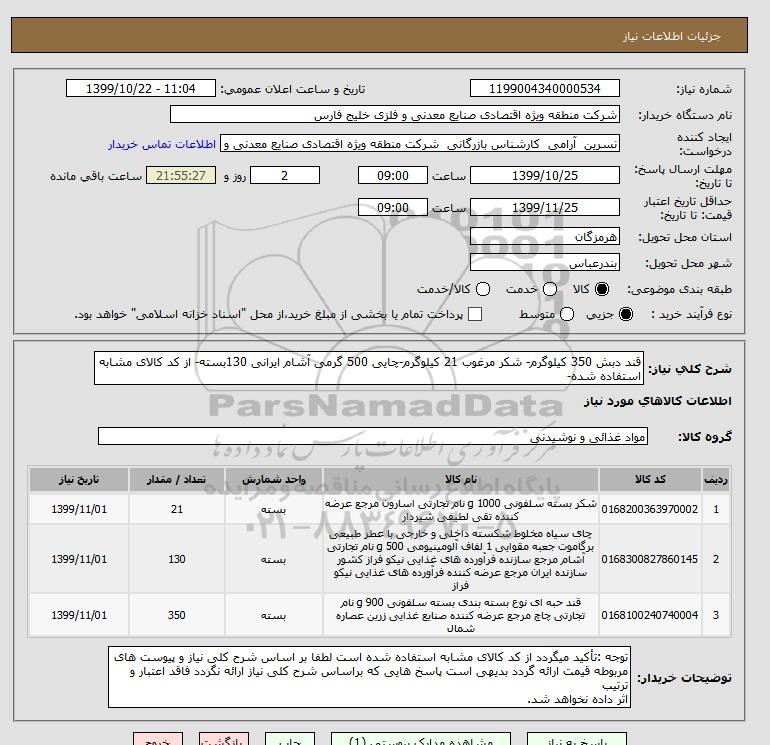Click quantity 350 in the table

[x=177, y=615]
